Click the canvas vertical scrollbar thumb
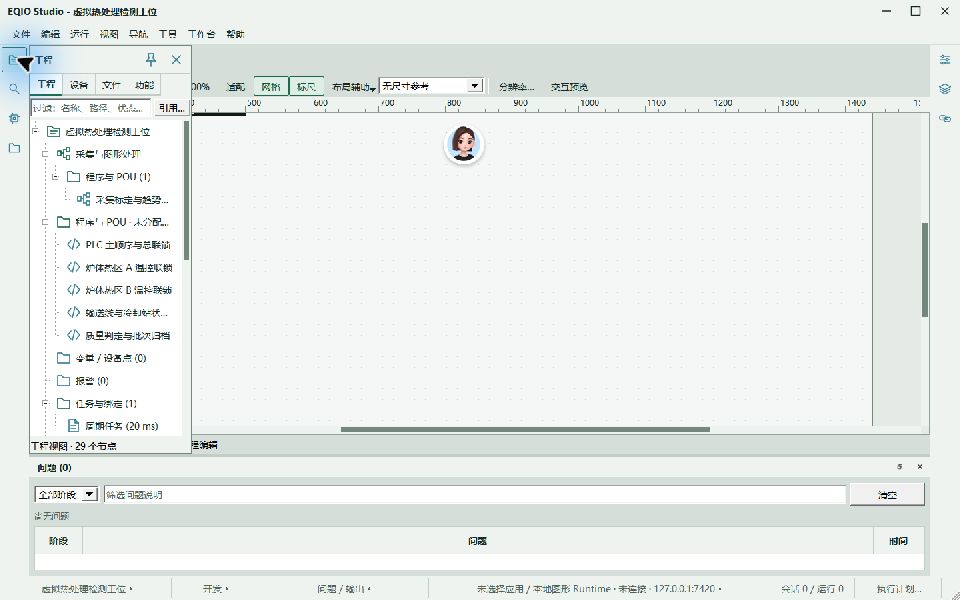The image size is (960, 600). coord(924,269)
